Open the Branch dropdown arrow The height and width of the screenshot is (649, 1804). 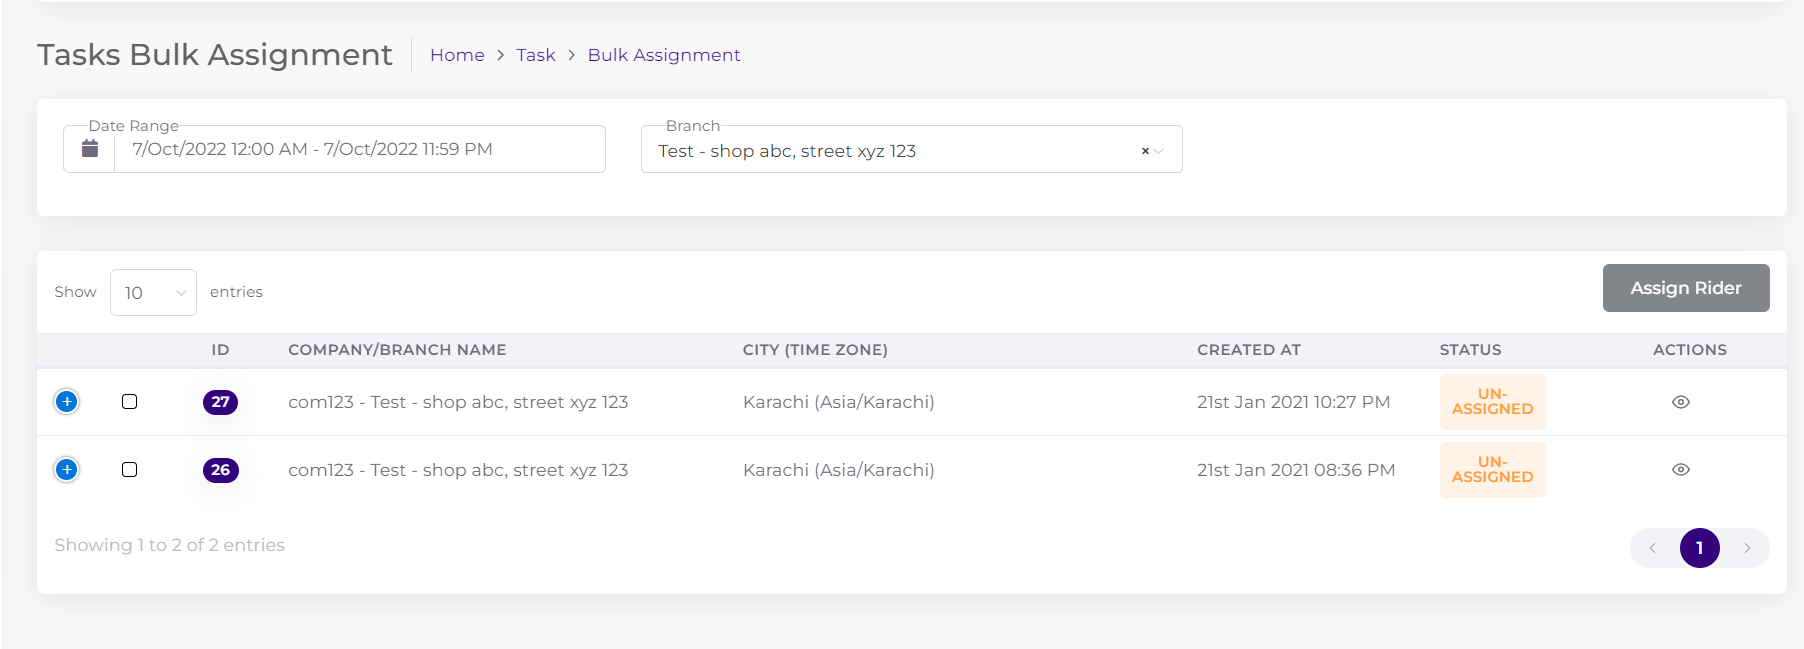(1160, 151)
